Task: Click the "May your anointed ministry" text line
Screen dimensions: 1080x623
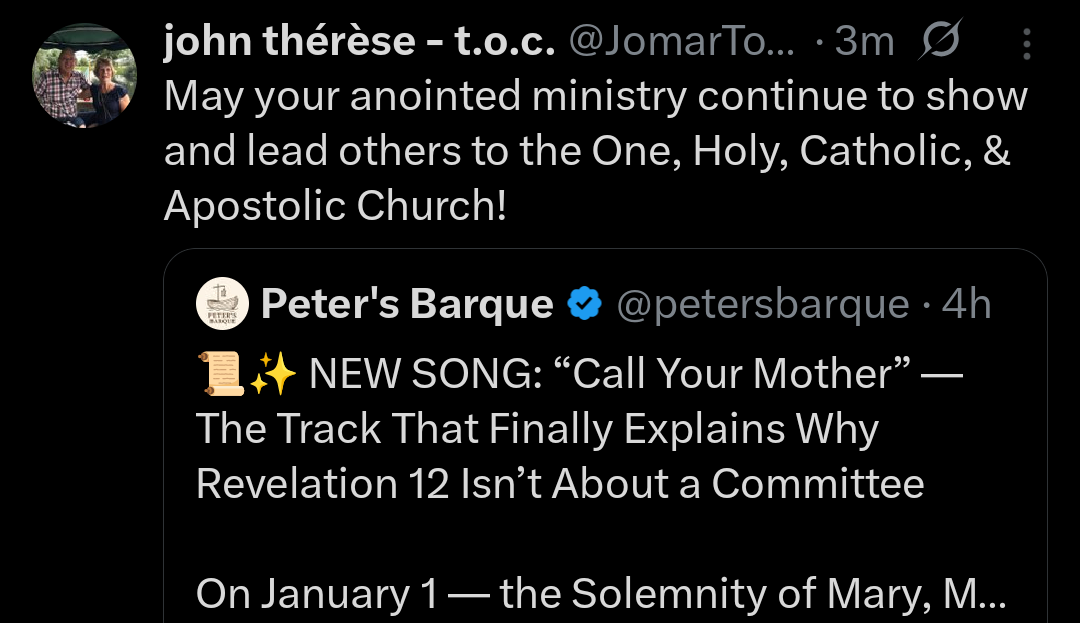Action: coord(596,96)
